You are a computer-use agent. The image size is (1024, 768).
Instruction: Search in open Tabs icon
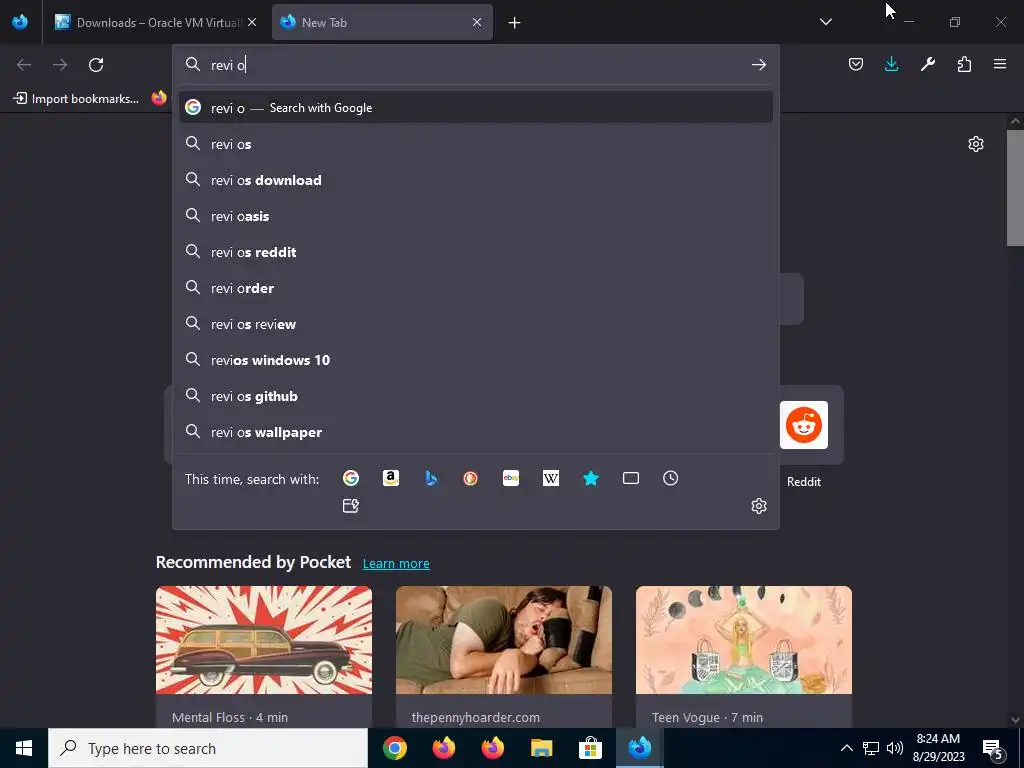click(x=630, y=478)
